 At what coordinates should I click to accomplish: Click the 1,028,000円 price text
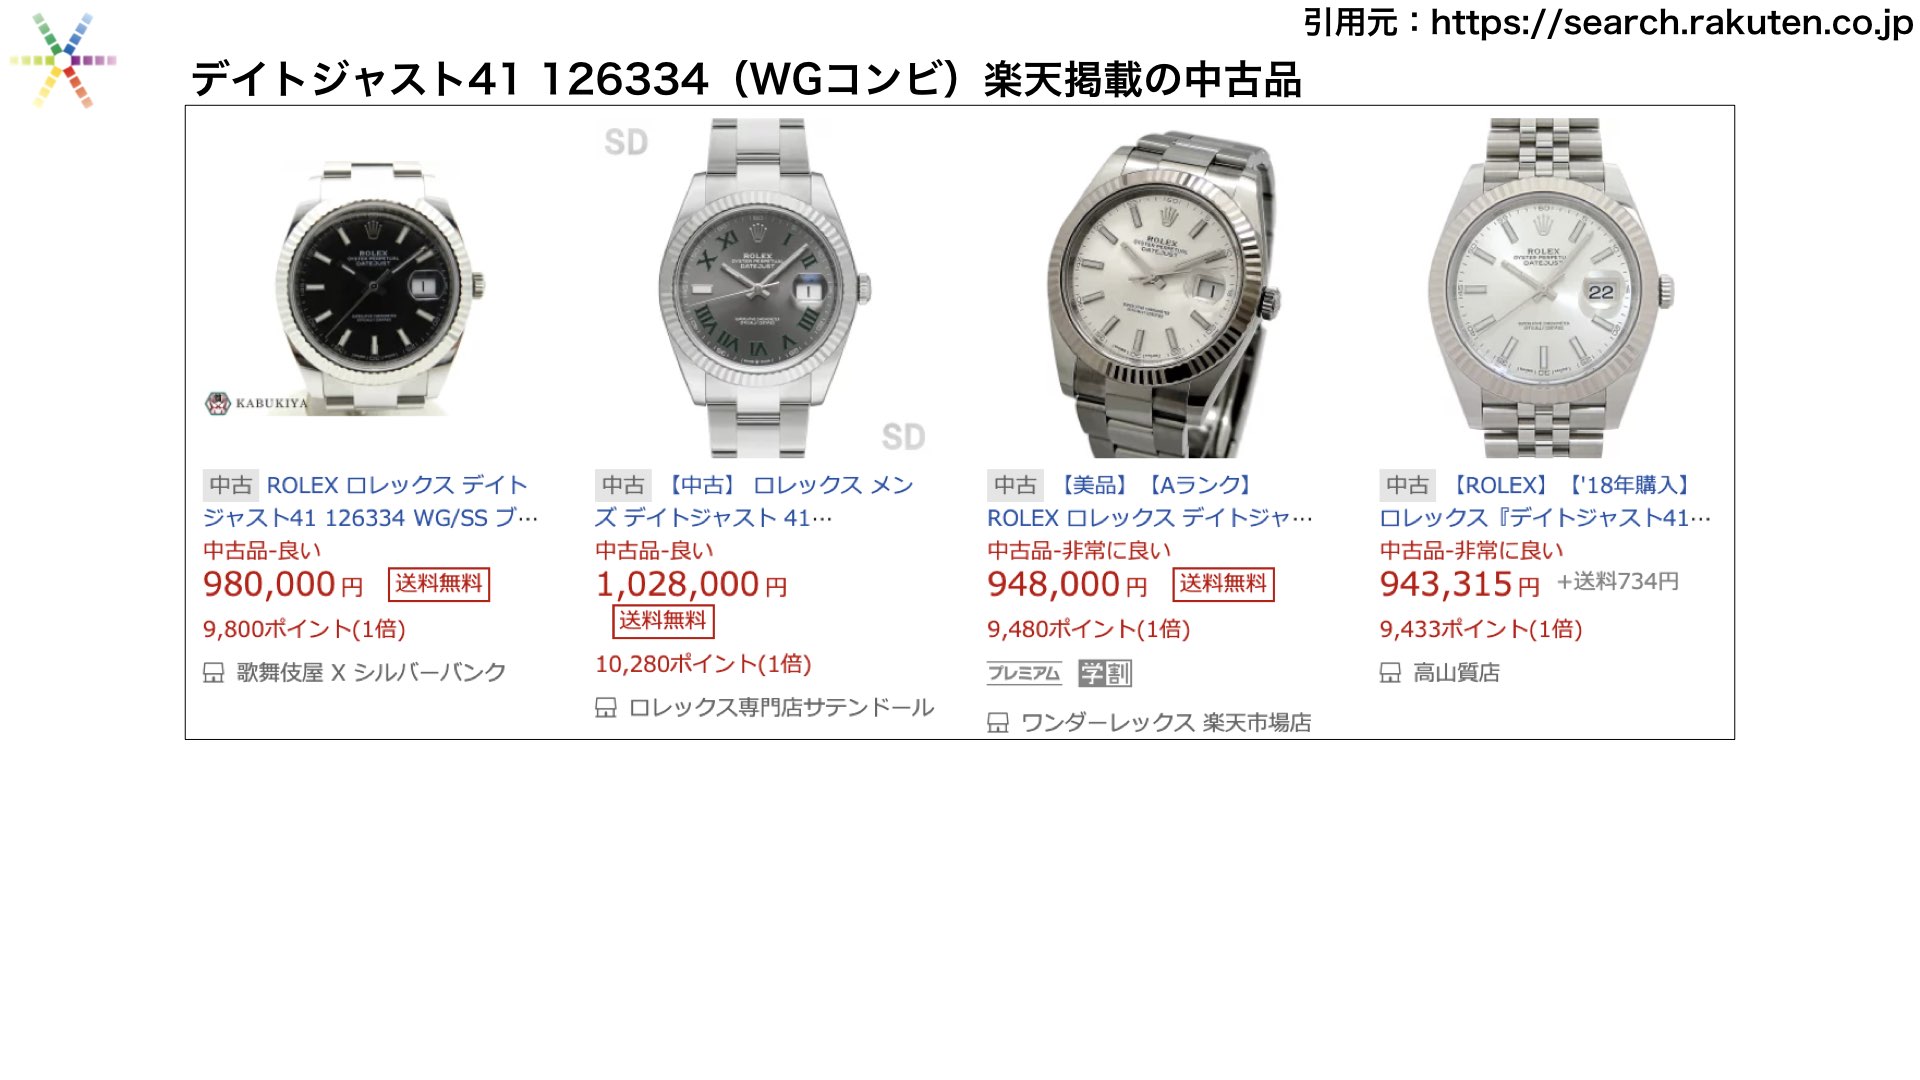691,585
